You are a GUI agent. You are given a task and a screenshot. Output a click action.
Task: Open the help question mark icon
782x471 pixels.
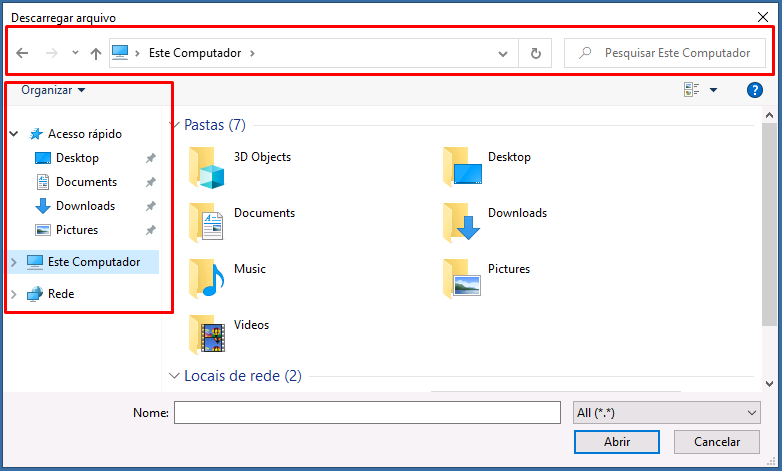755,90
